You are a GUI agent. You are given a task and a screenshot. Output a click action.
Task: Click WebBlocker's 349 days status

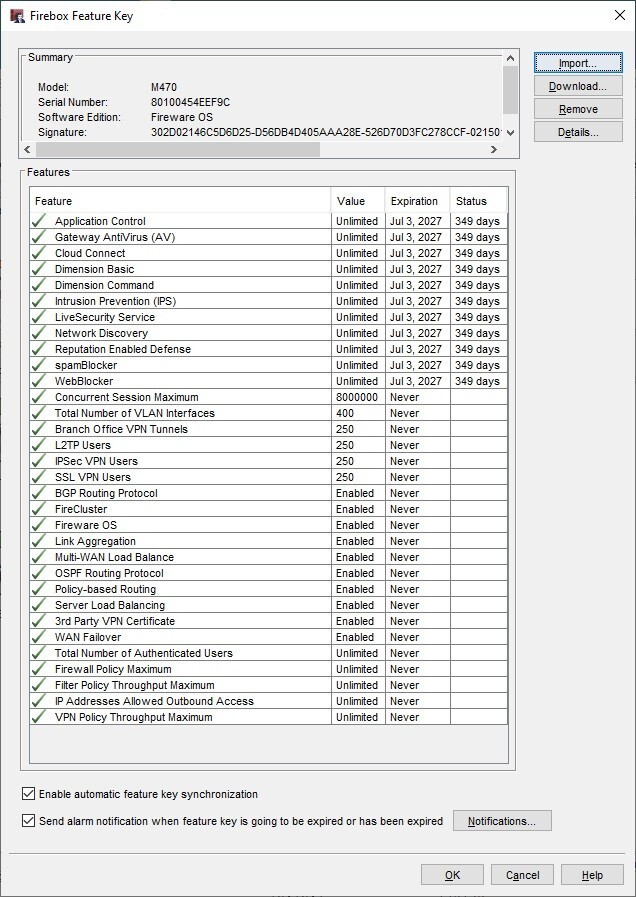coord(479,381)
